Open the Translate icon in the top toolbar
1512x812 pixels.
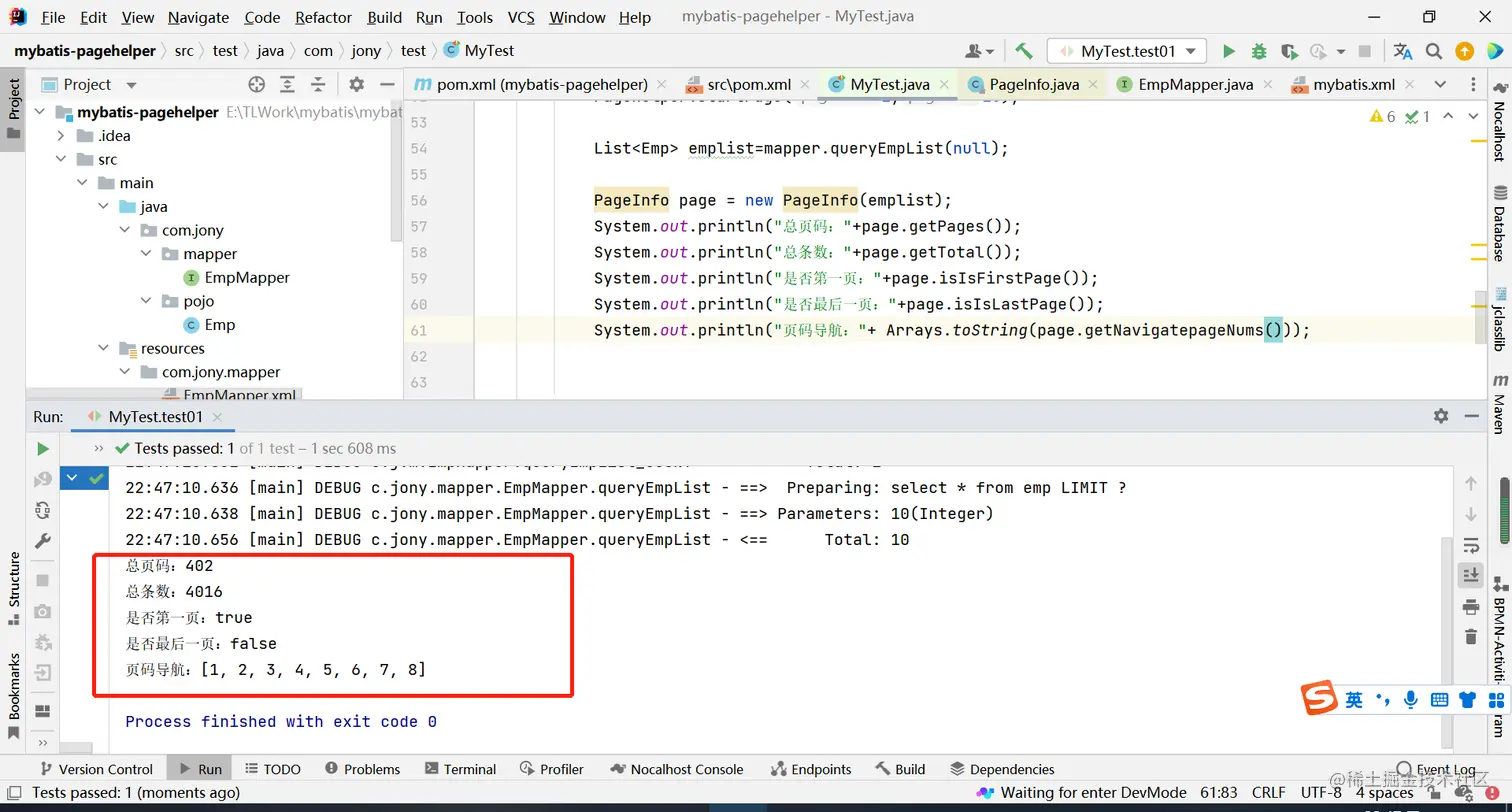coord(1403,51)
